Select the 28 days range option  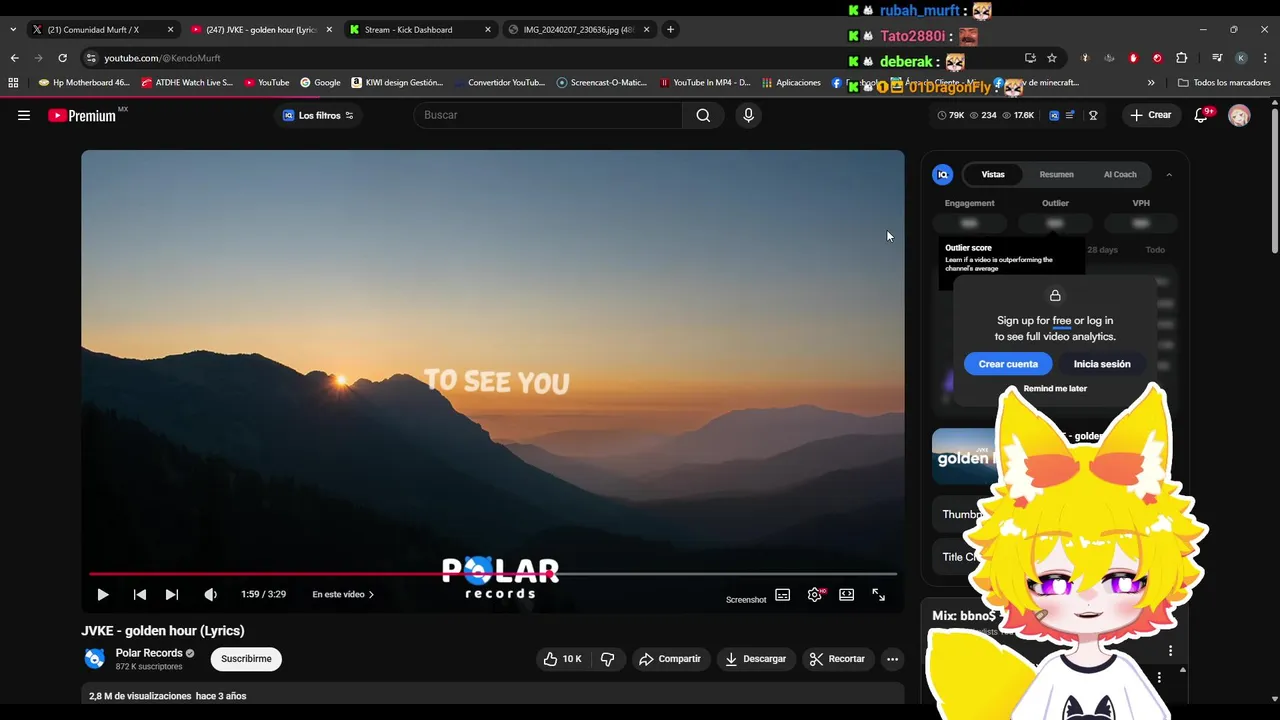tap(1102, 250)
